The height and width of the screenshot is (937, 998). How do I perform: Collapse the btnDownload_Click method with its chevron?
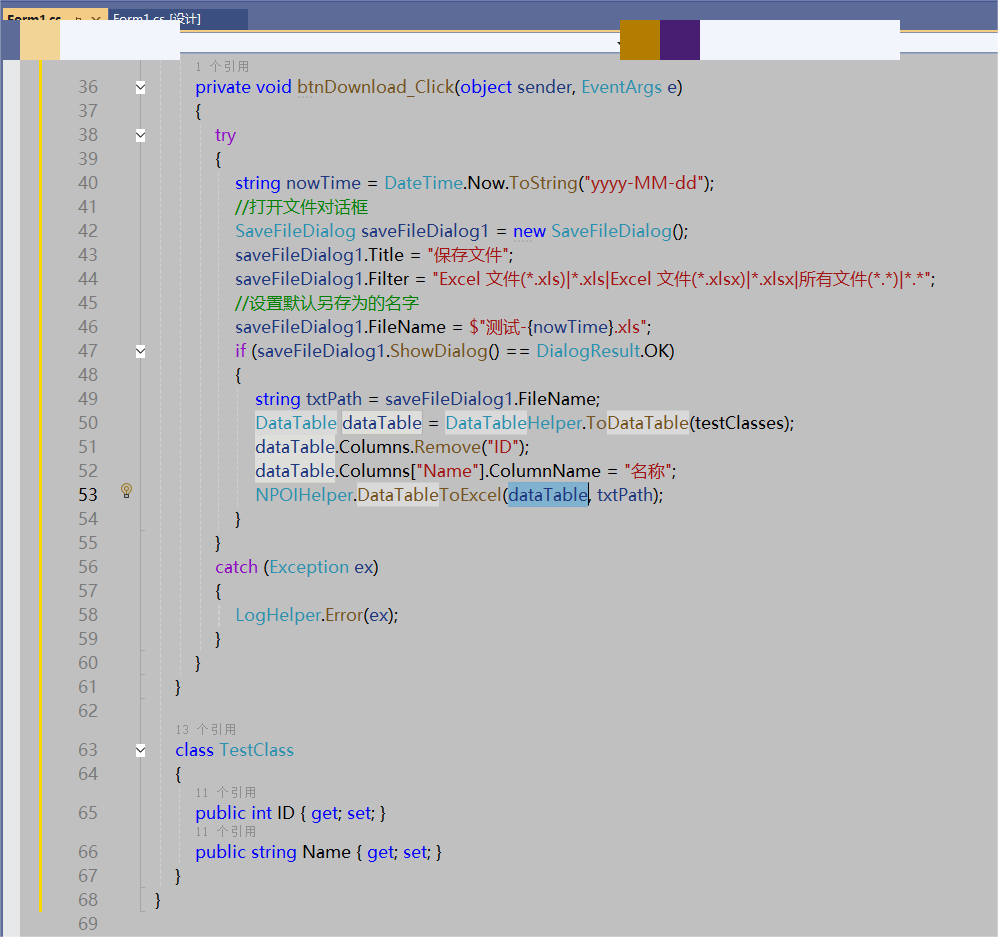(x=140, y=86)
